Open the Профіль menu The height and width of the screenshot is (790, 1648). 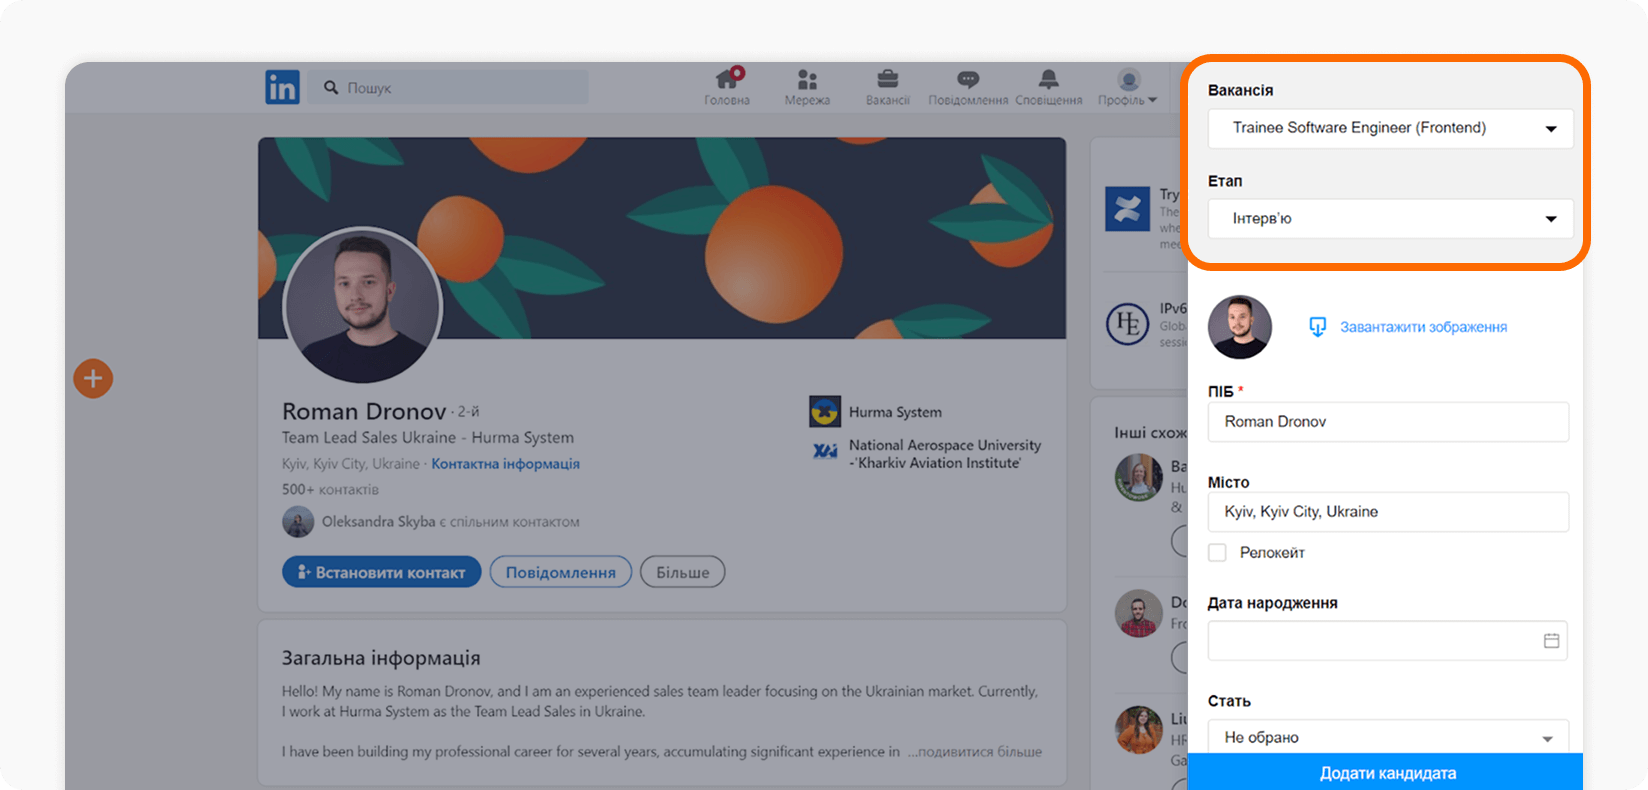click(1128, 87)
